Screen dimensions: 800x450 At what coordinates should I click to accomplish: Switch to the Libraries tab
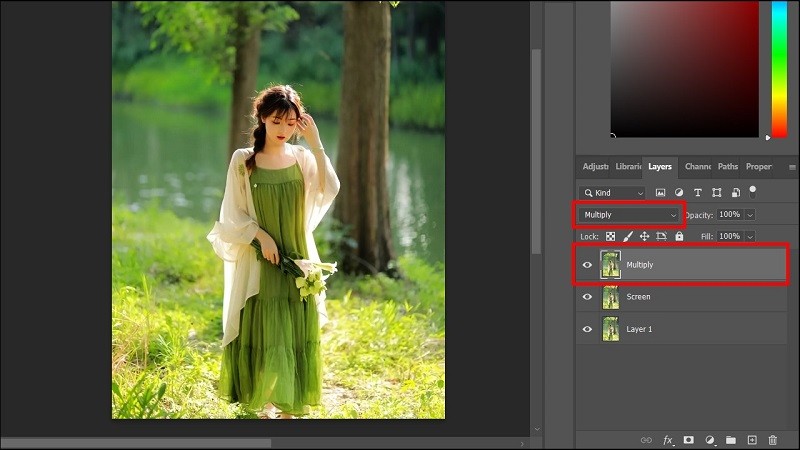[628, 166]
